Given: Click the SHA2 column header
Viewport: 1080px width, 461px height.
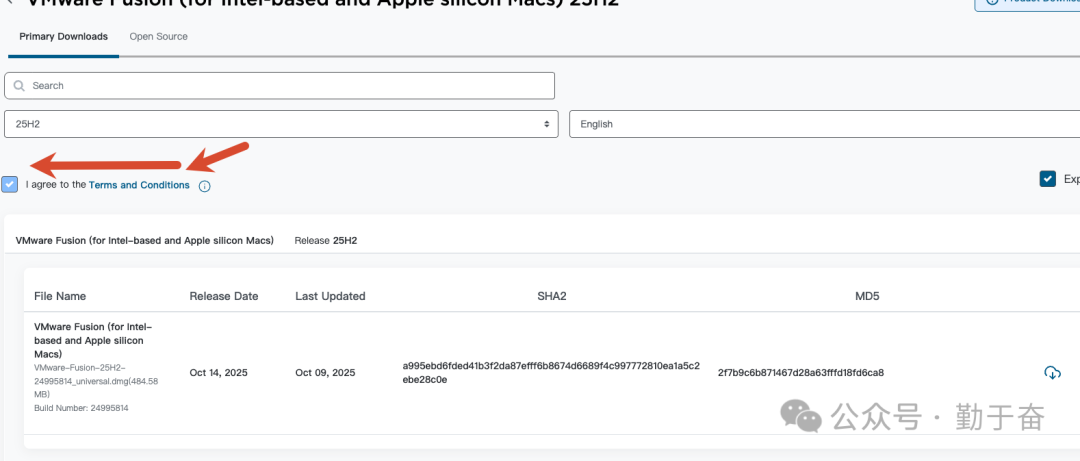Looking at the screenshot, I should [x=551, y=296].
